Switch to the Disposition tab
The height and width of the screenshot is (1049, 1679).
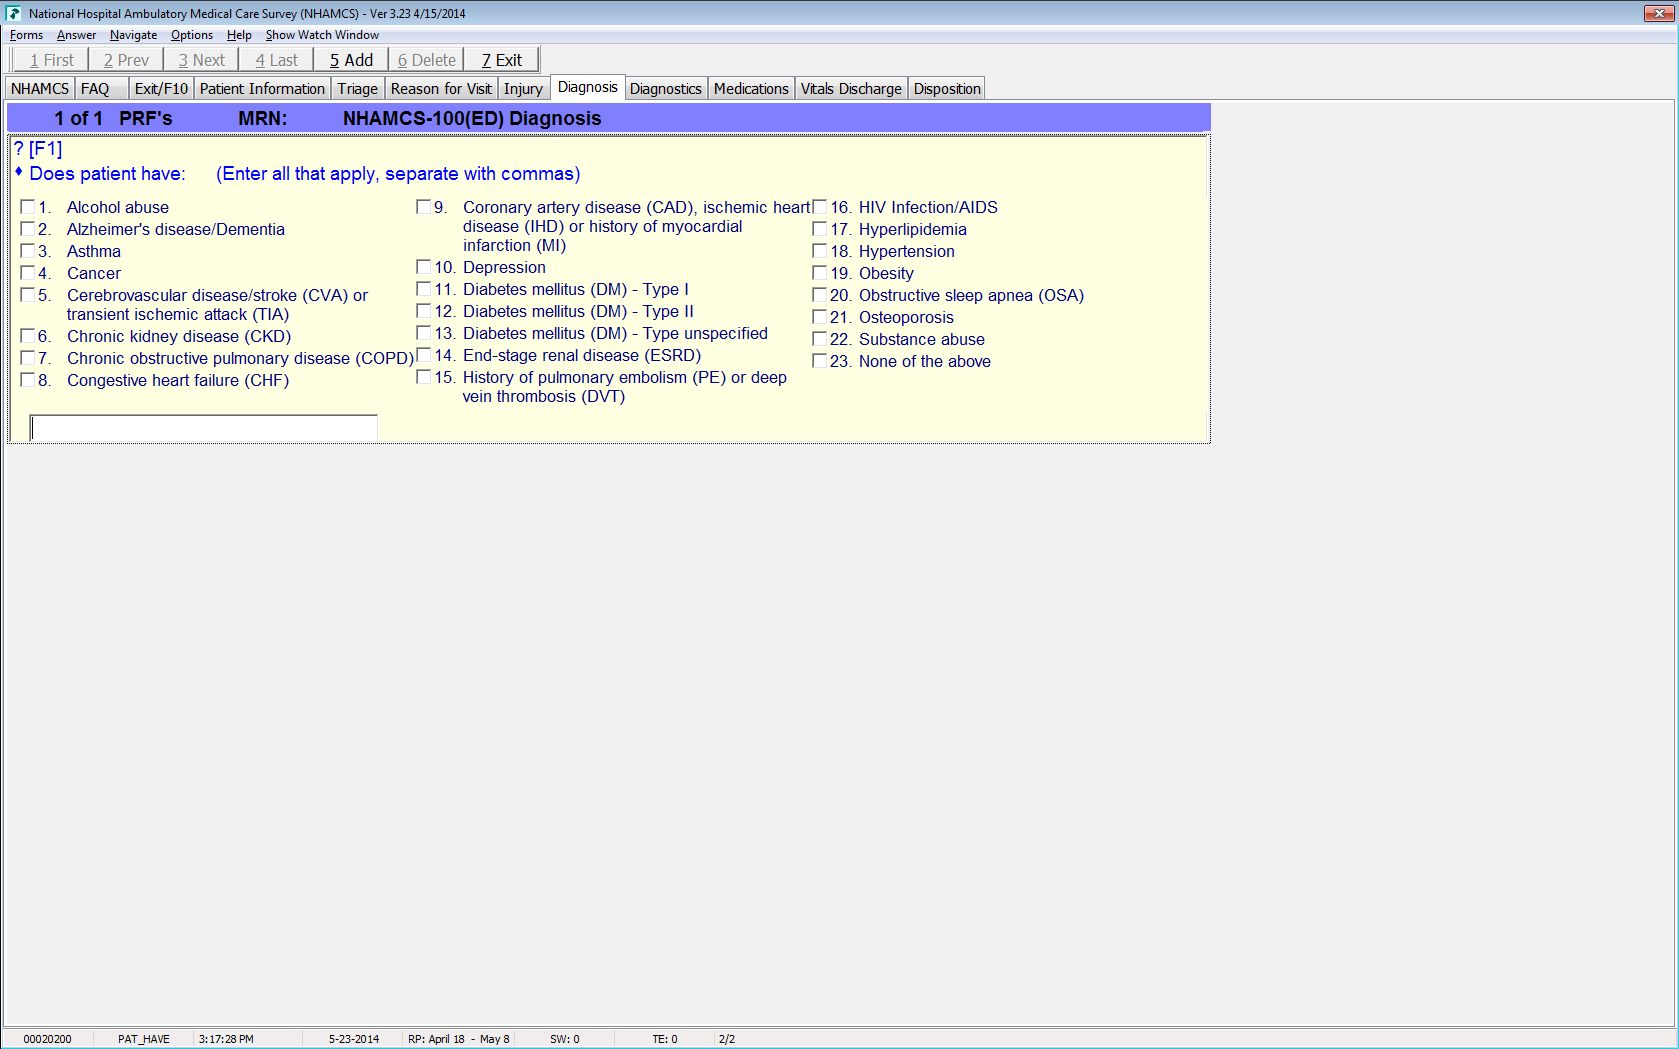pyautogui.click(x=947, y=89)
